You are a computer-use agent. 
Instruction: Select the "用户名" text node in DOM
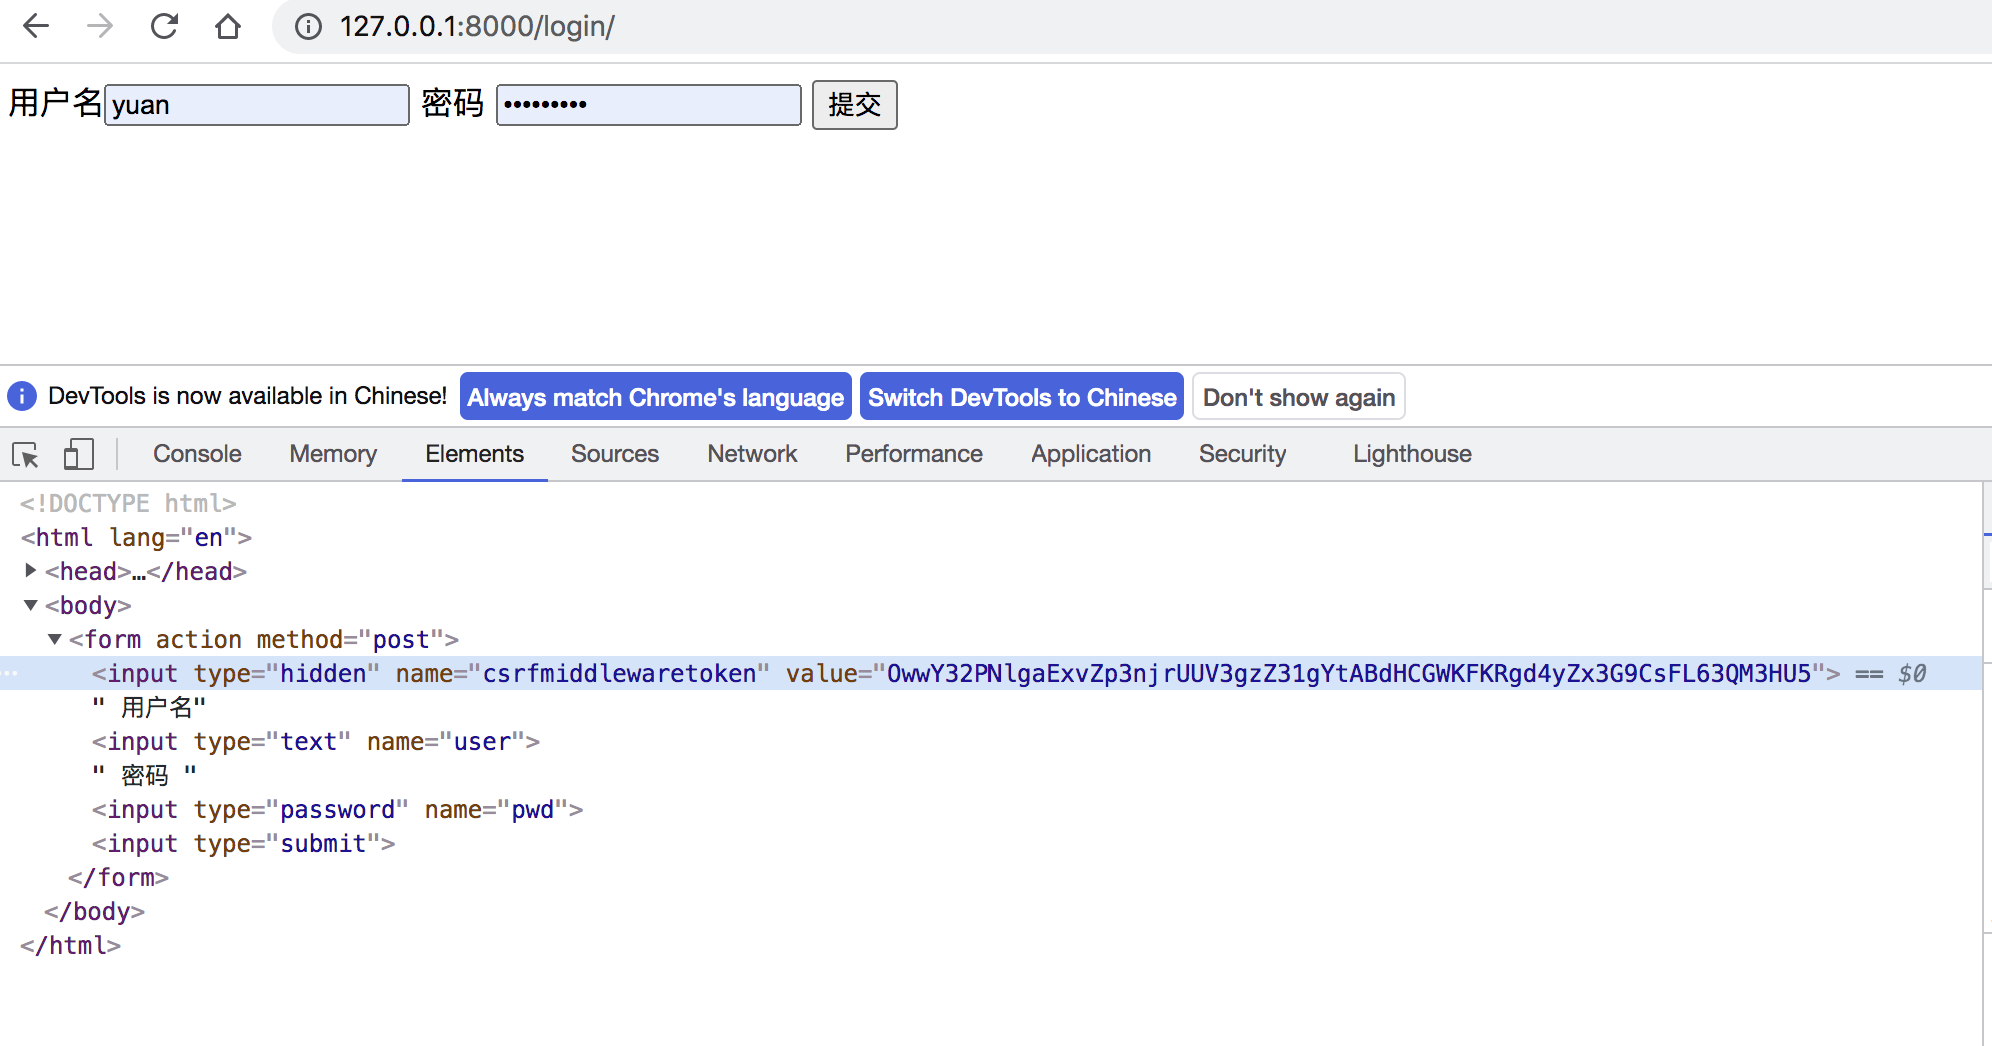149,707
